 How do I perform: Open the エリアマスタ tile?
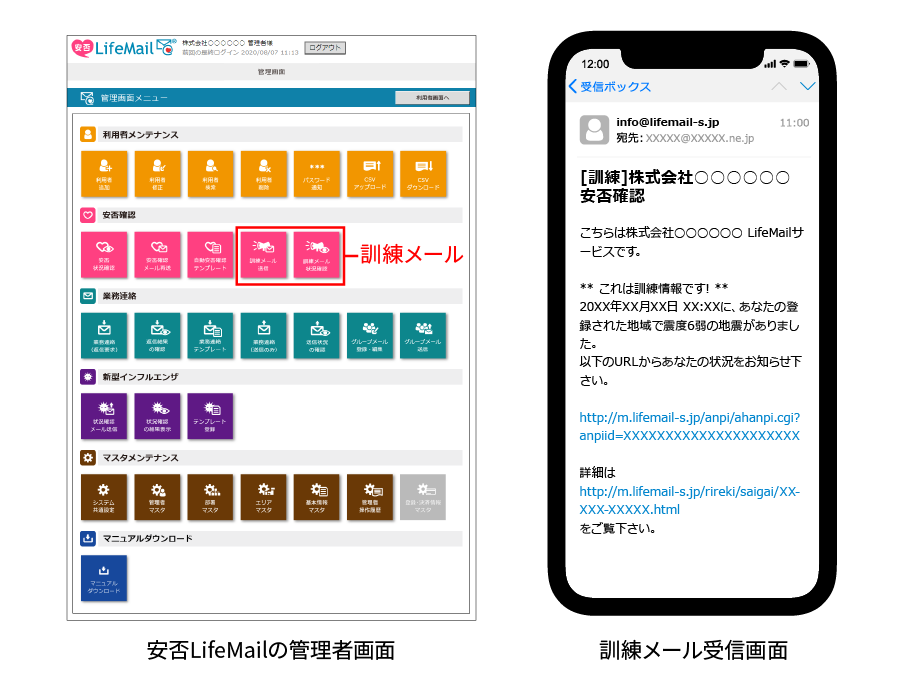(264, 497)
